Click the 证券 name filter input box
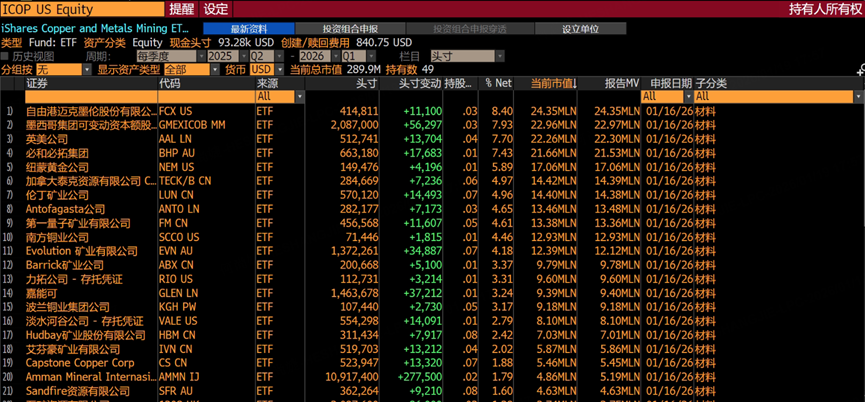This screenshot has height=402, width=865. 88,96
